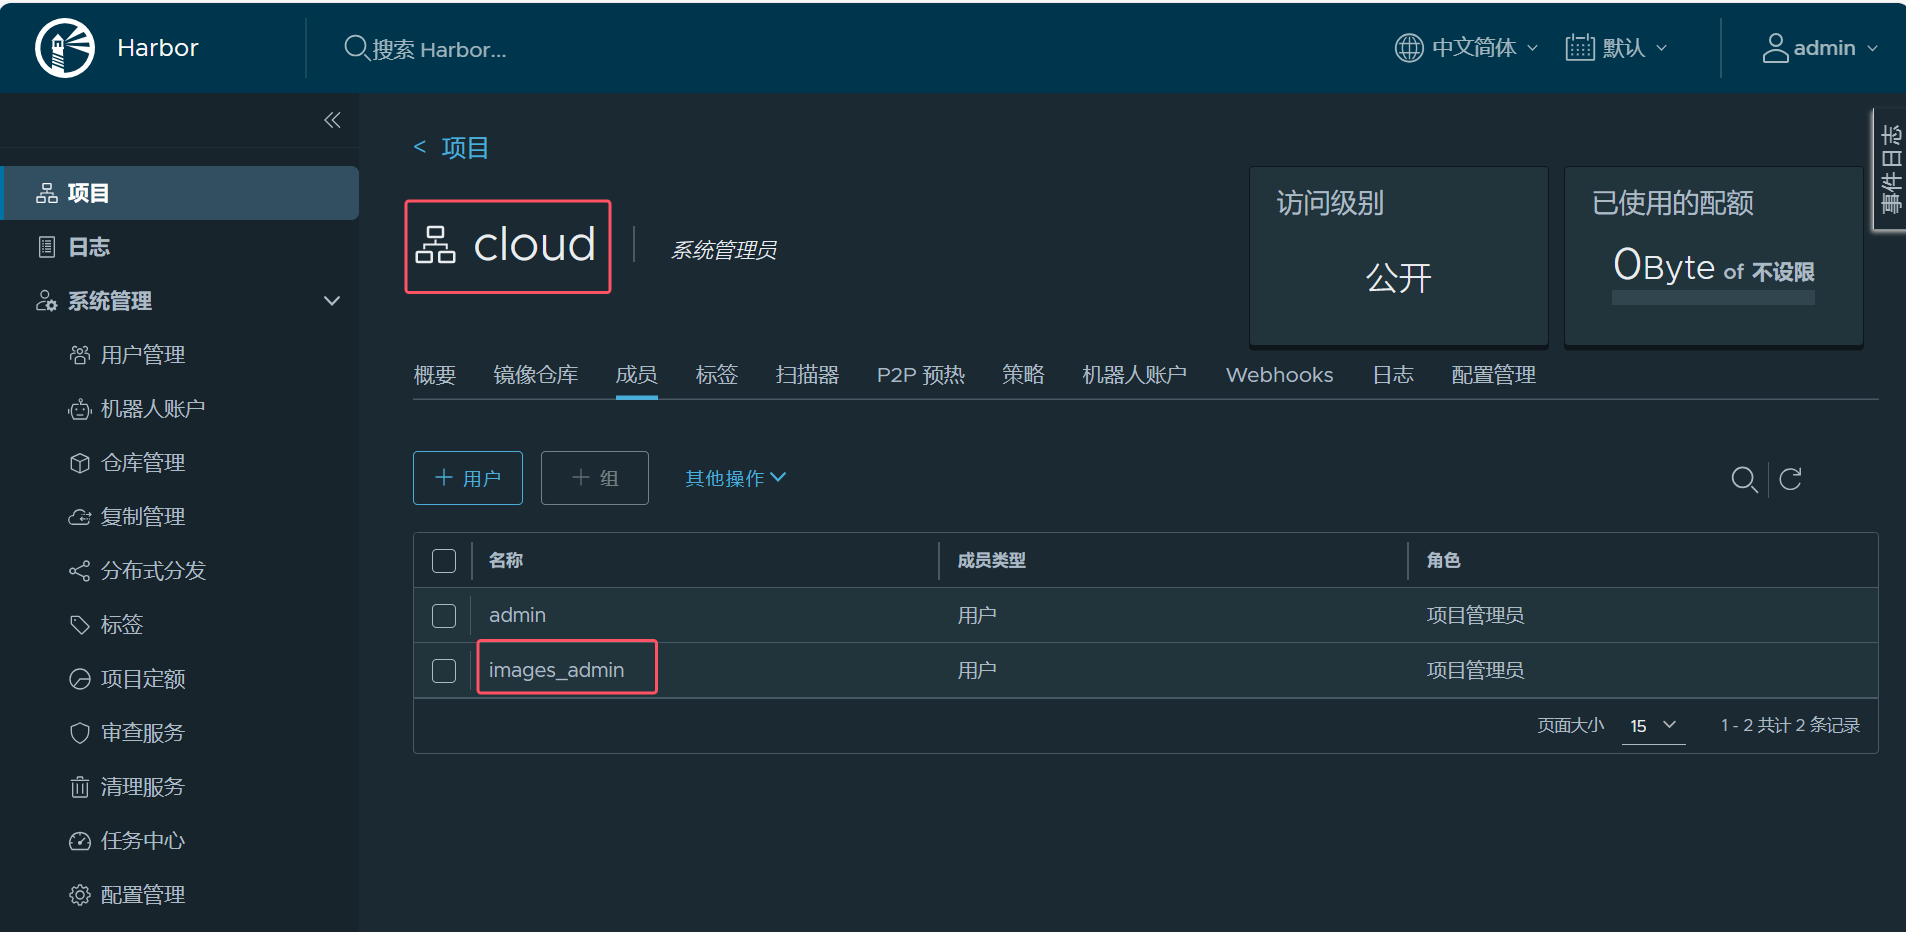The height and width of the screenshot is (932, 1906).
Task: Sort by the 成员类型 column header
Action: tap(992, 561)
